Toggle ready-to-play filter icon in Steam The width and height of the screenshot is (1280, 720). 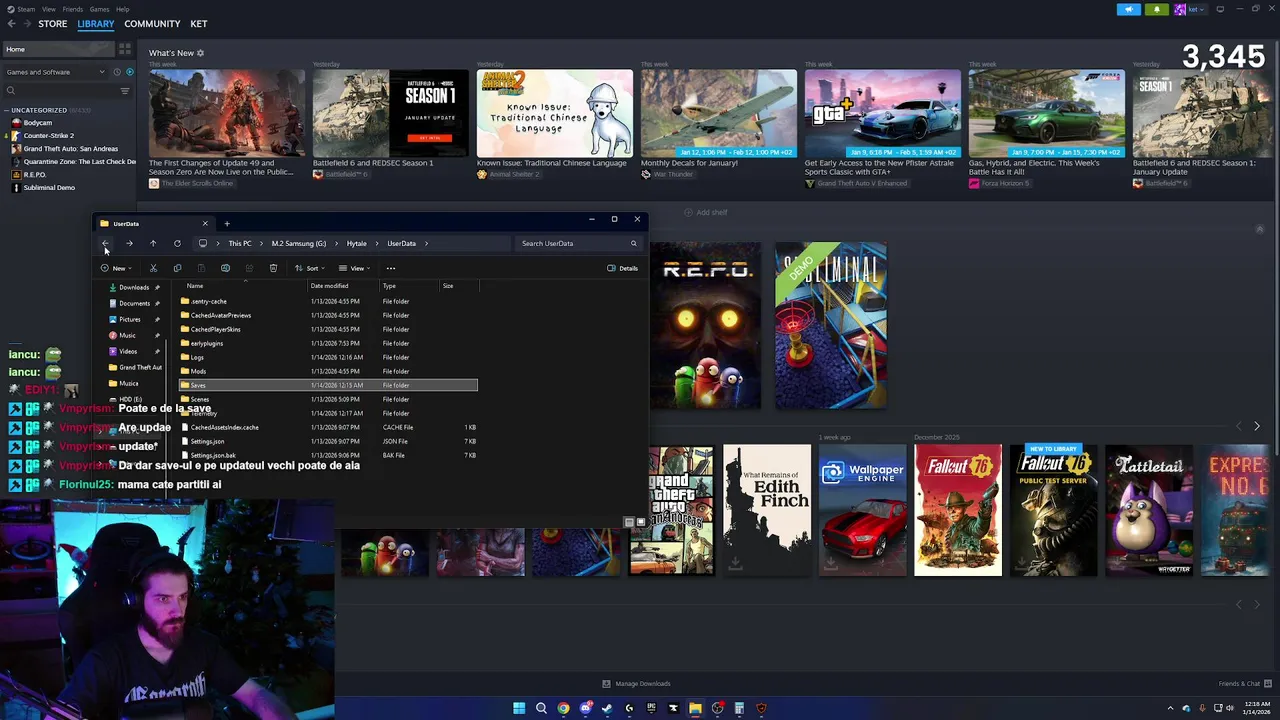(129, 72)
